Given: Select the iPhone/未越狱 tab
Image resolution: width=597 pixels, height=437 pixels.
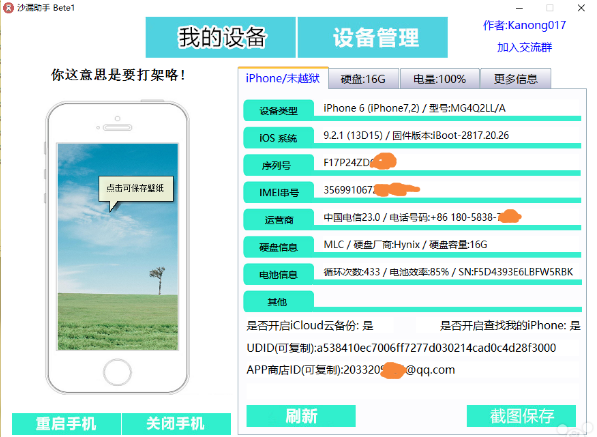Looking at the screenshot, I should point(283,78).
